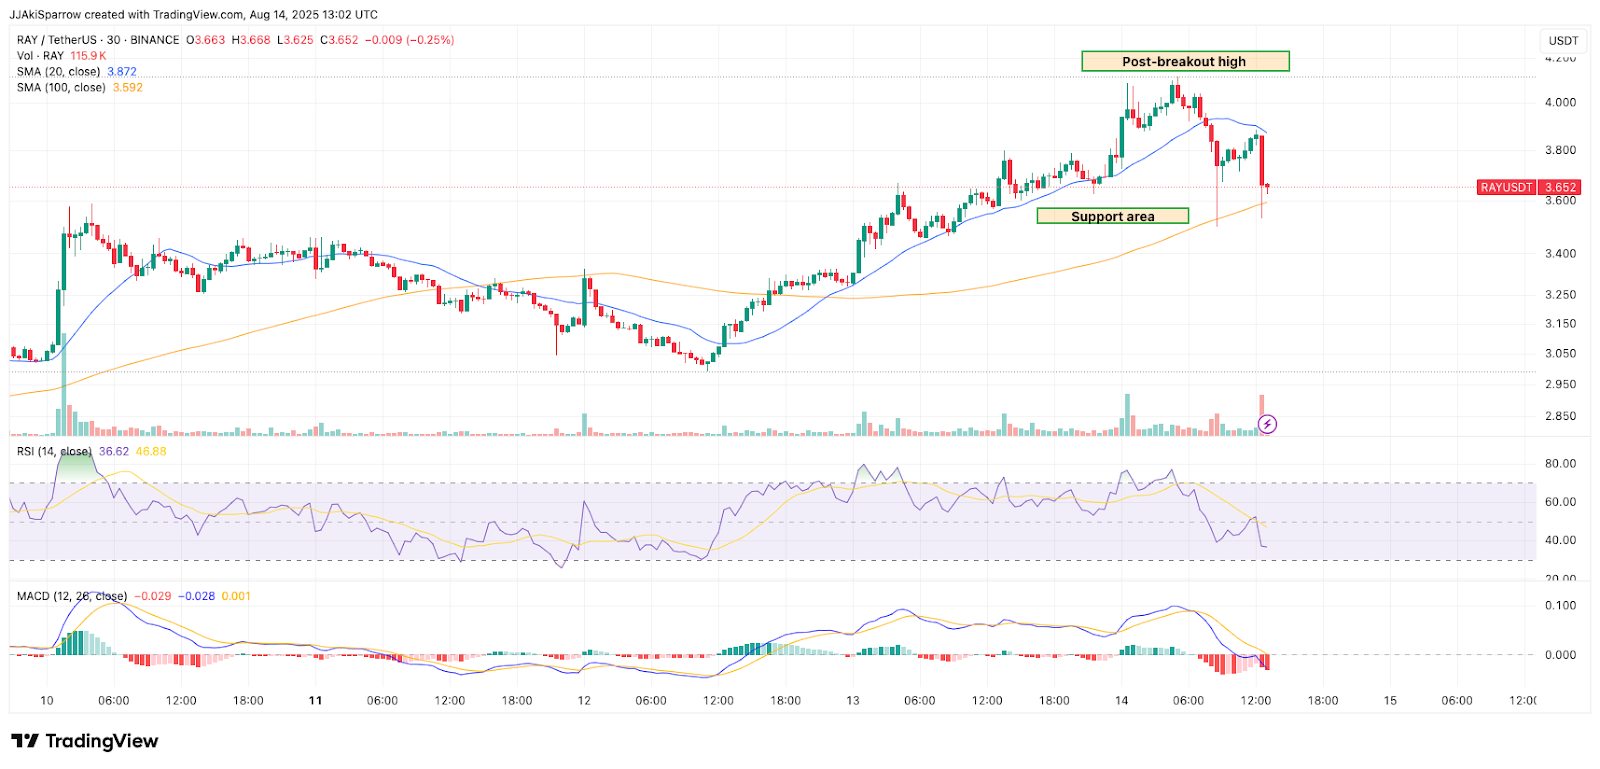This screenshot has height=769, width=1600.
Task: Expand the MACD (12, 26, close) legend
Action: point(71,596)
